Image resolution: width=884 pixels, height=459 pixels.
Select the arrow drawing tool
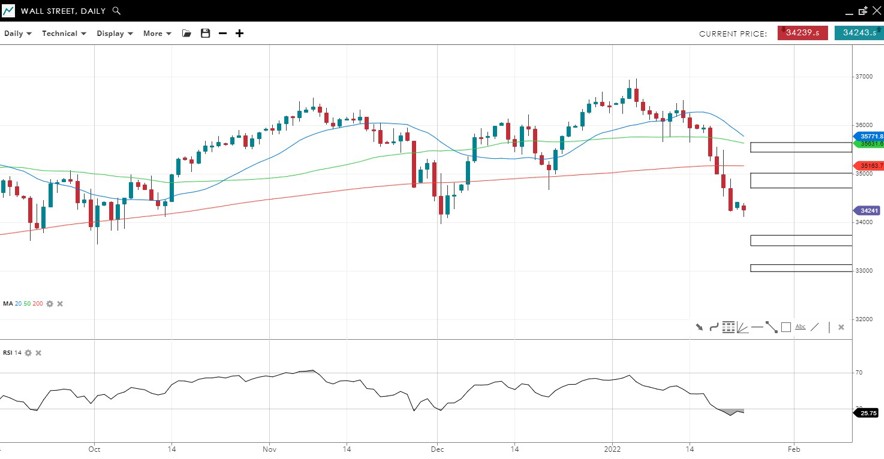click(700, 327)
